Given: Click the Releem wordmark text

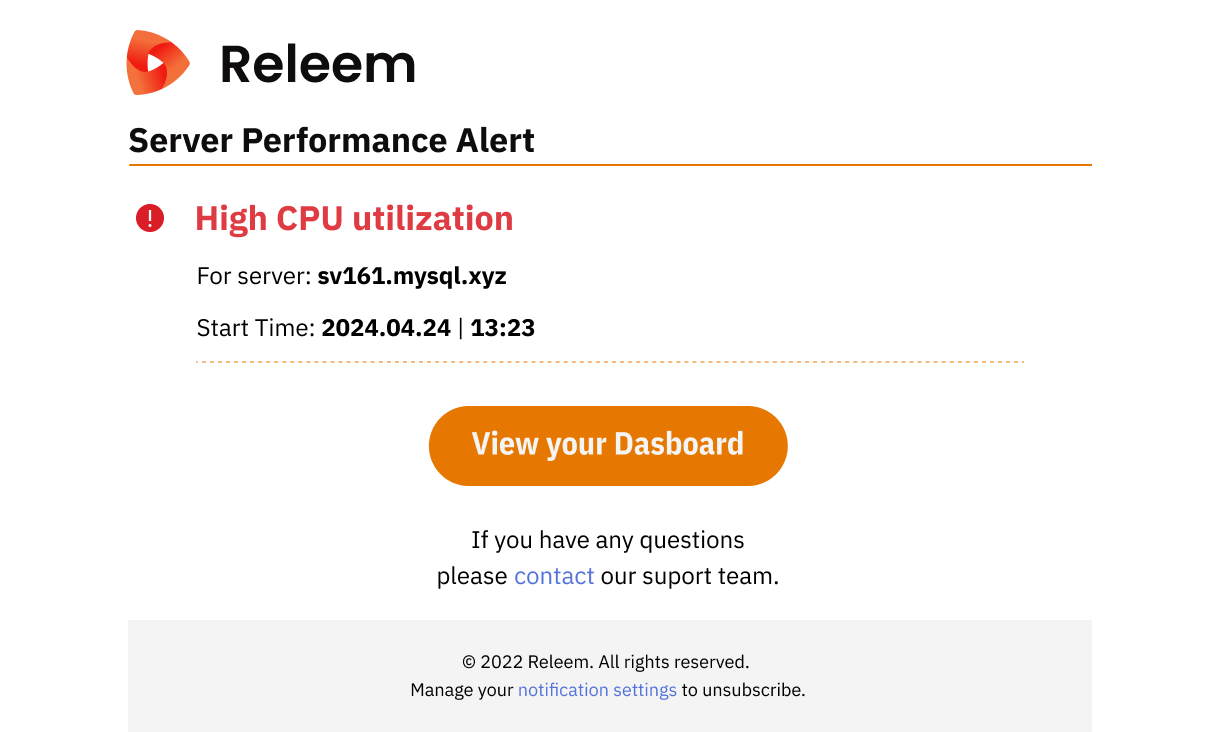Looking at the screenshot, I should pos(318,63).
